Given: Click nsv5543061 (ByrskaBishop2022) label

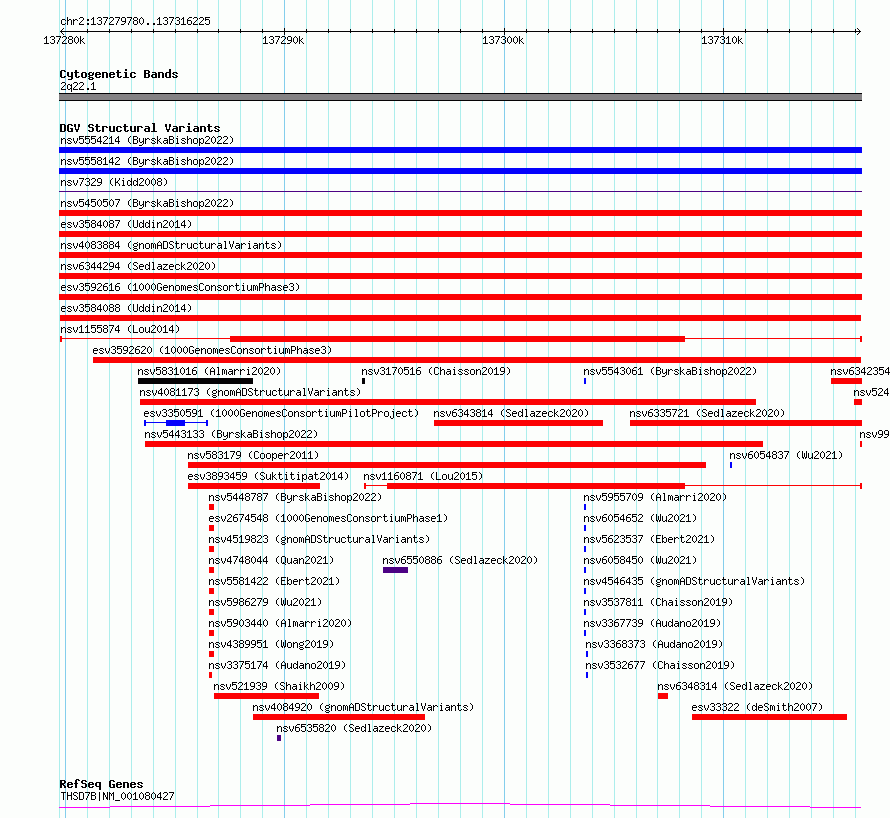Looking at the screenshot, I should pyautogui.click(x=670, y=371).
